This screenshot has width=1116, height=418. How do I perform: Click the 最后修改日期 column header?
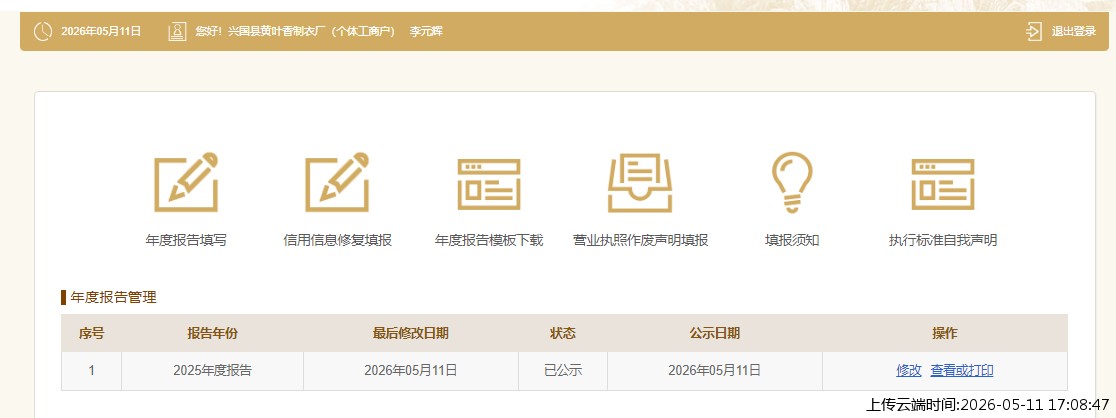411,333
